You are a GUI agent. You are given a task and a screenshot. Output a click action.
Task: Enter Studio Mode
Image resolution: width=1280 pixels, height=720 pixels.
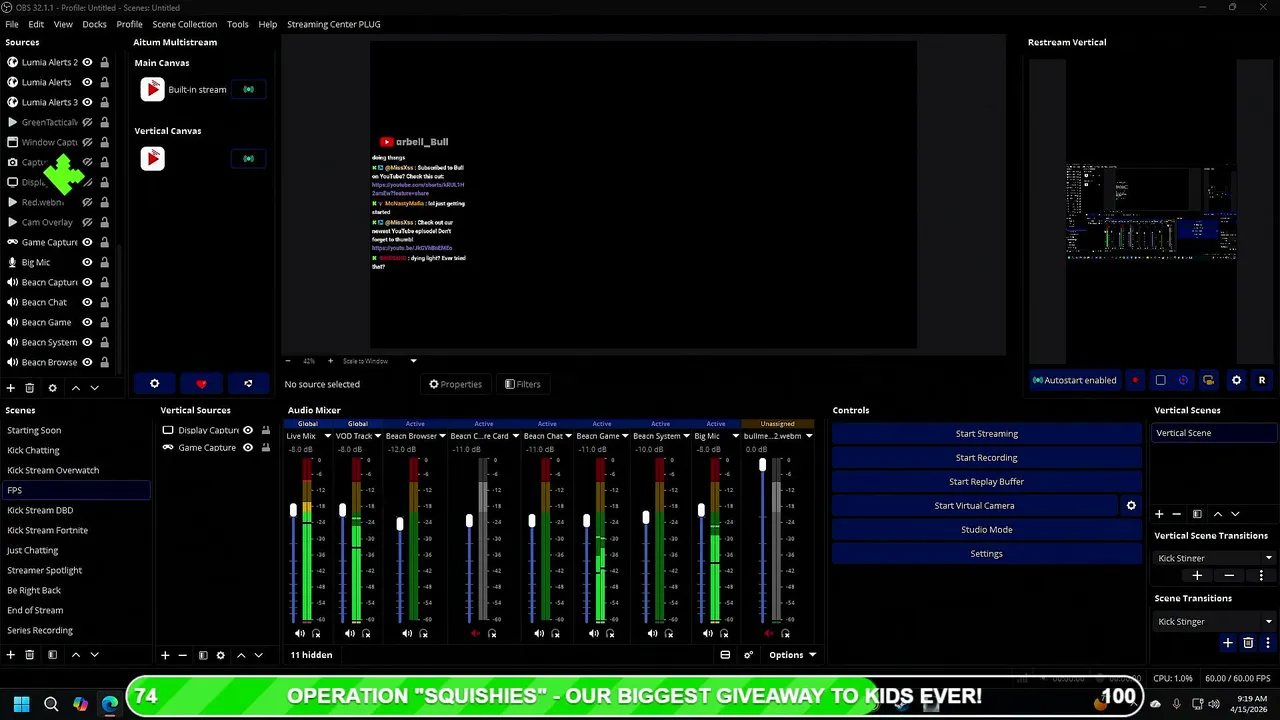pyautogui.click(x=986, y=530)
